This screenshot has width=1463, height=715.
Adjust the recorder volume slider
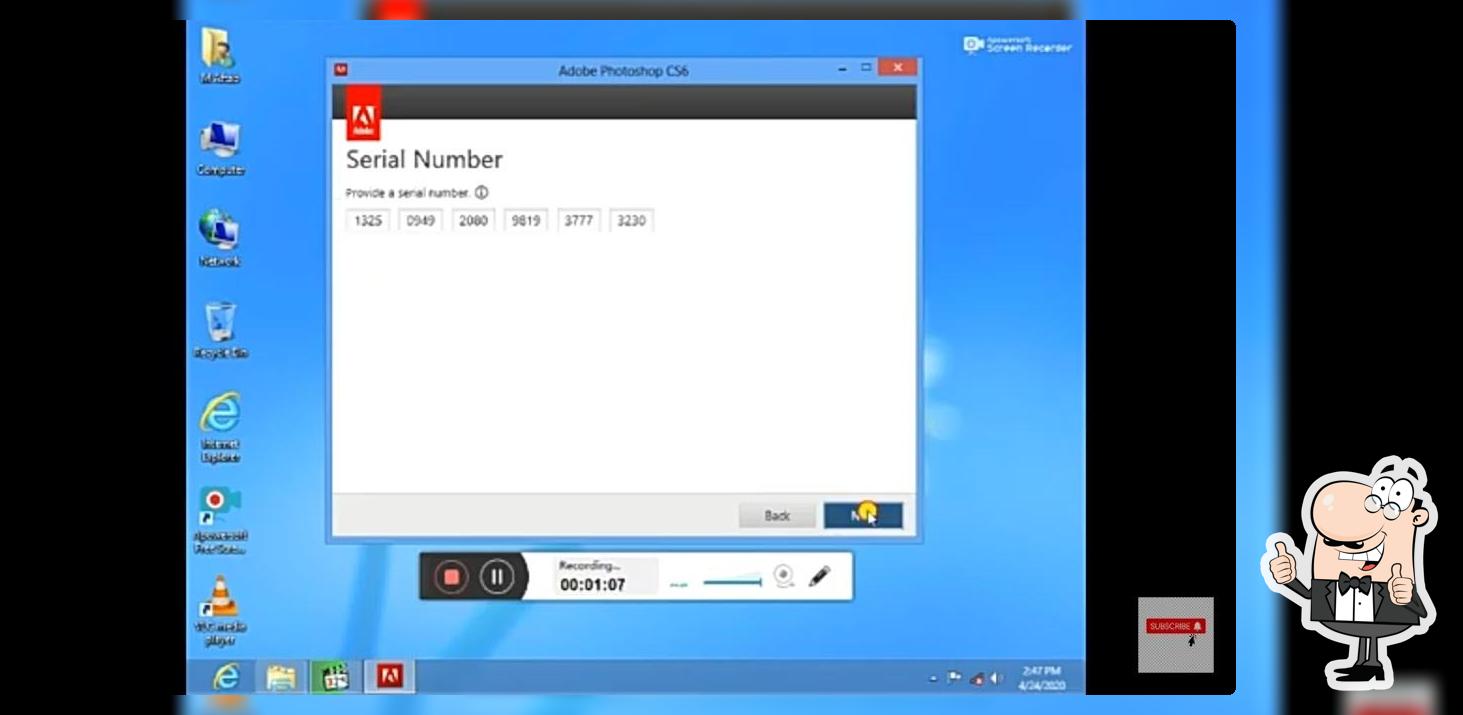point(732,581)
